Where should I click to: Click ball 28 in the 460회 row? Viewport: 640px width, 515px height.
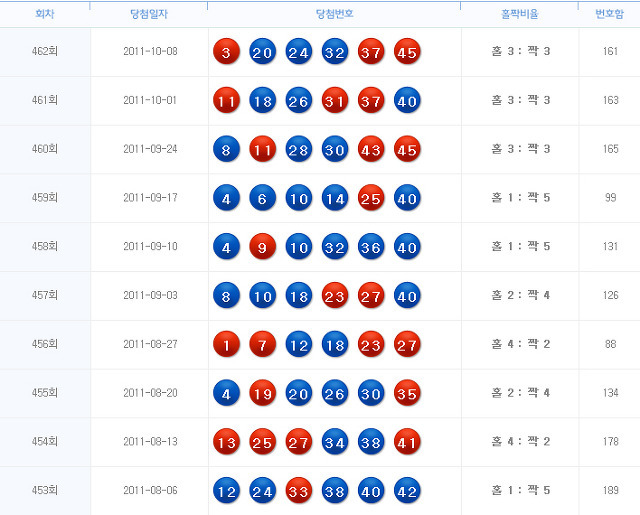click(x=298, y=149)
